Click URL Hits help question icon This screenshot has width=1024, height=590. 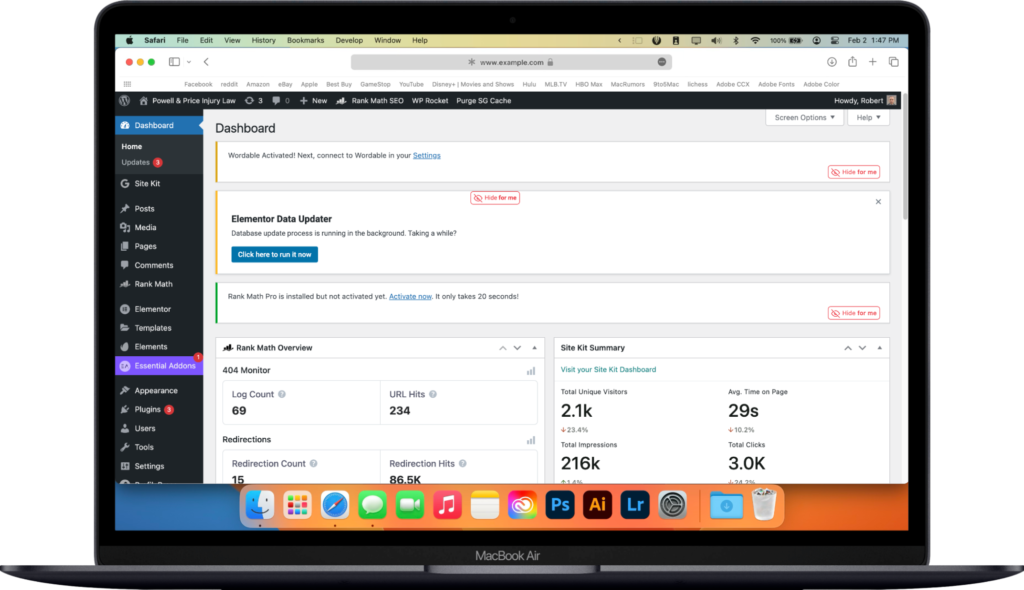point(433,394)
